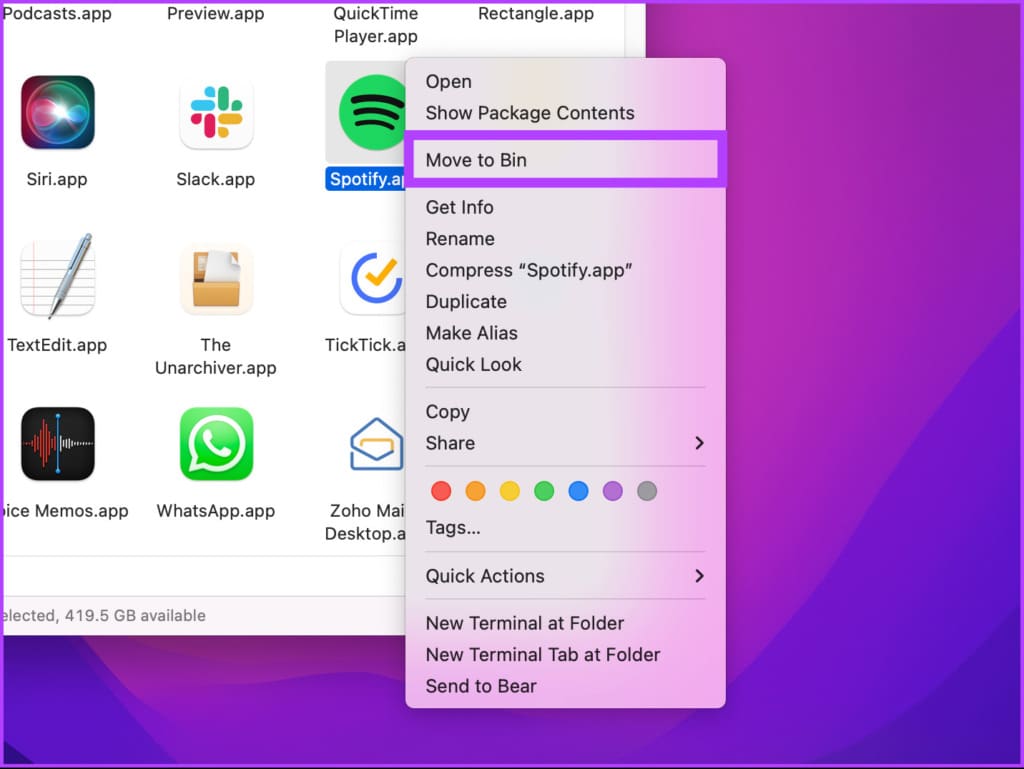Click The Unarchiver.app label
1024x769 pixels.
click(x=216, y=356)
